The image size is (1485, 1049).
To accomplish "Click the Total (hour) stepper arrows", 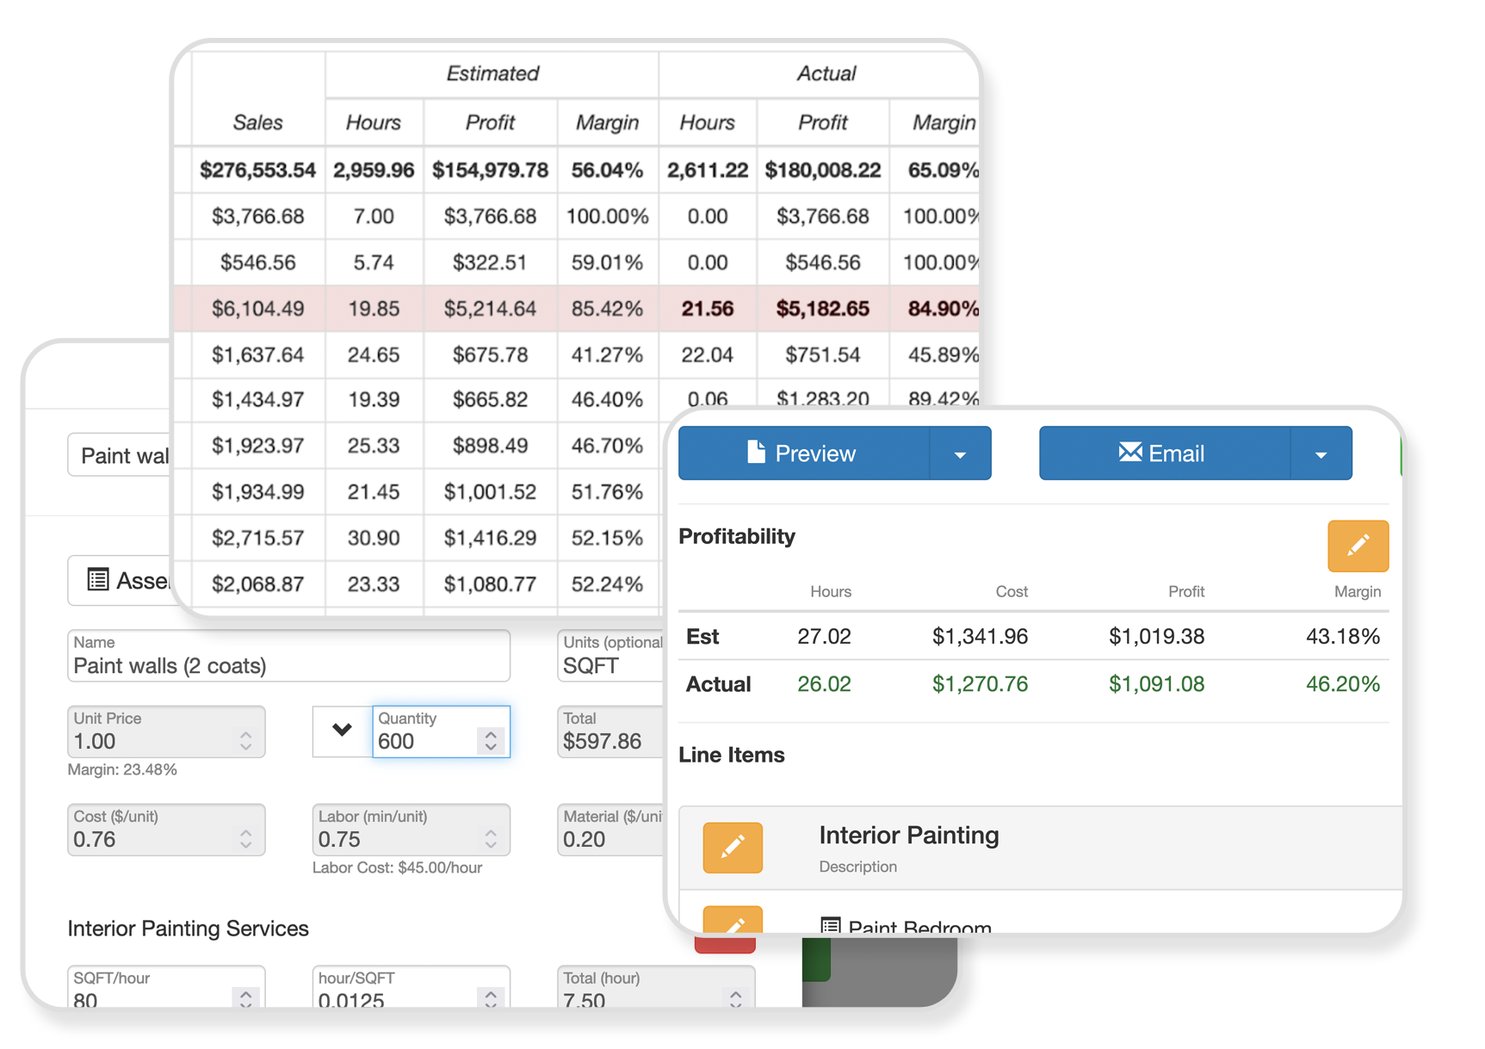I will pos(736,997).
